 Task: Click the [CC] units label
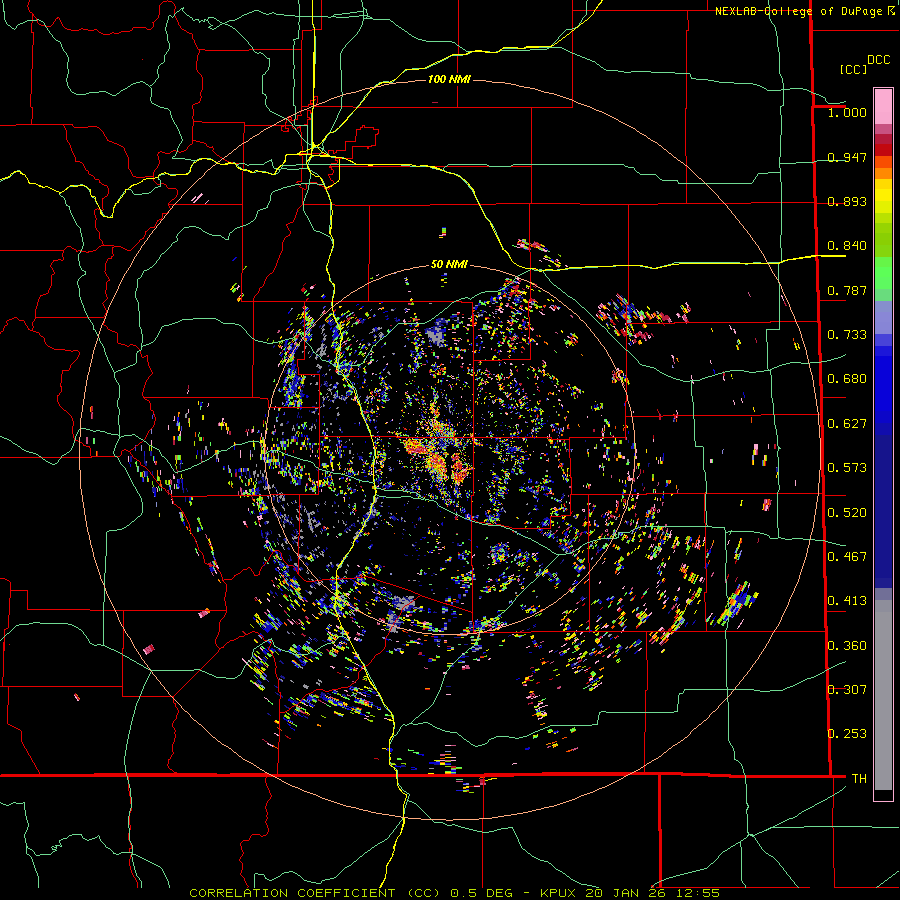853,69
